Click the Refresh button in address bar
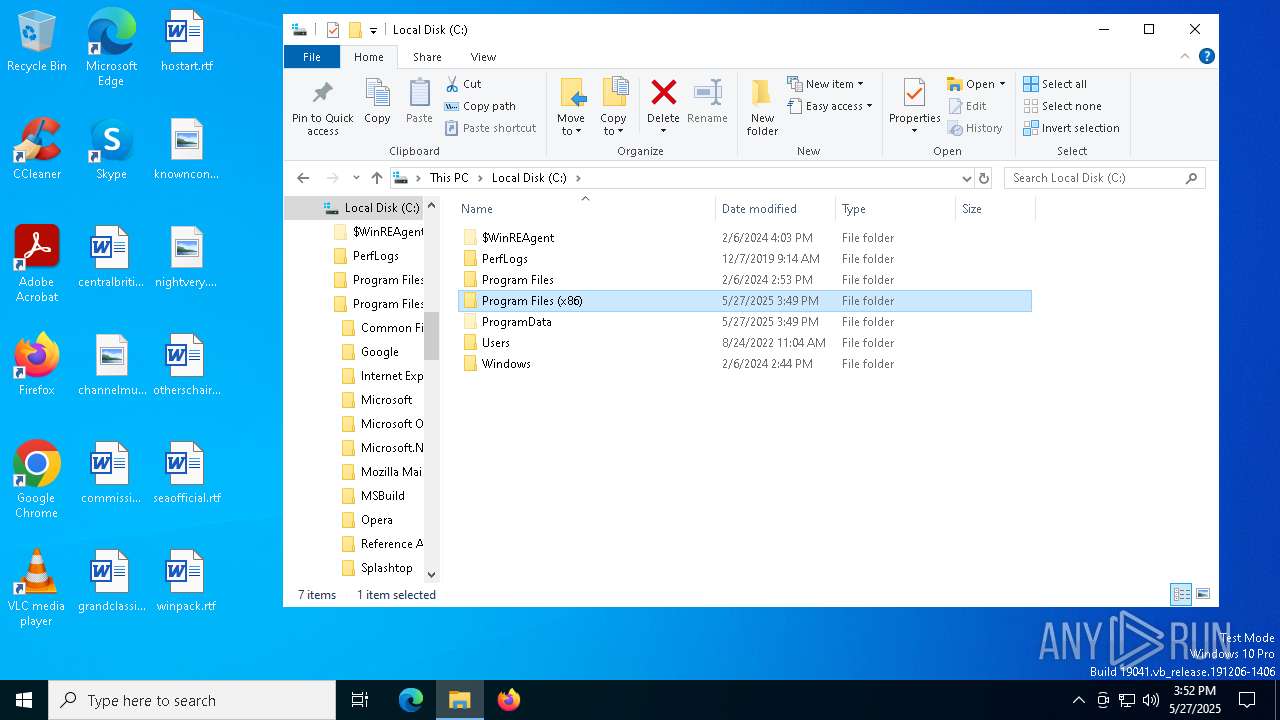Viewport: 1280px width, 720px height. [x=984, y=178]
